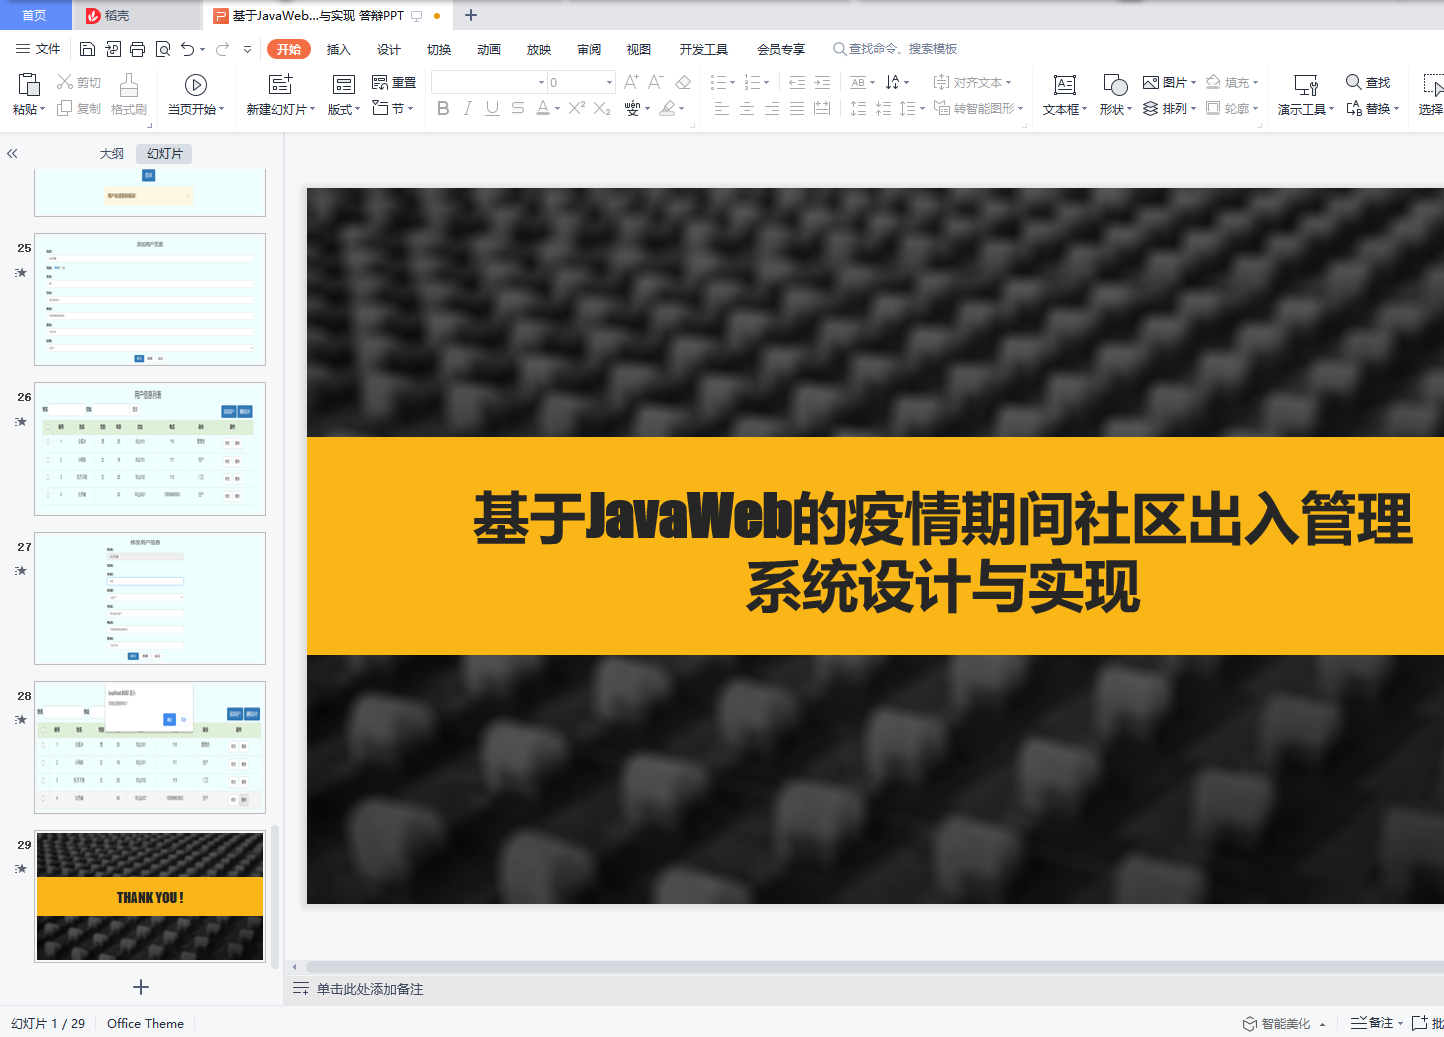
Task: Click the Reset (重置) slide button
Action: [394, 82]
